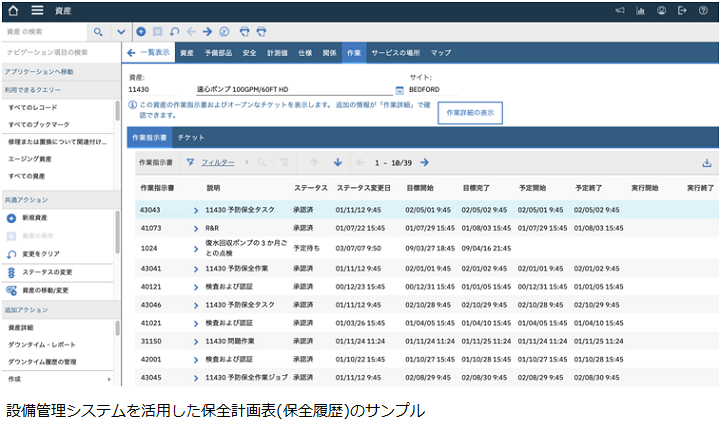This screenshot has width=720, height=429.
Task: Create new asset from toolbar plus icon
Action: pos(141,32)
